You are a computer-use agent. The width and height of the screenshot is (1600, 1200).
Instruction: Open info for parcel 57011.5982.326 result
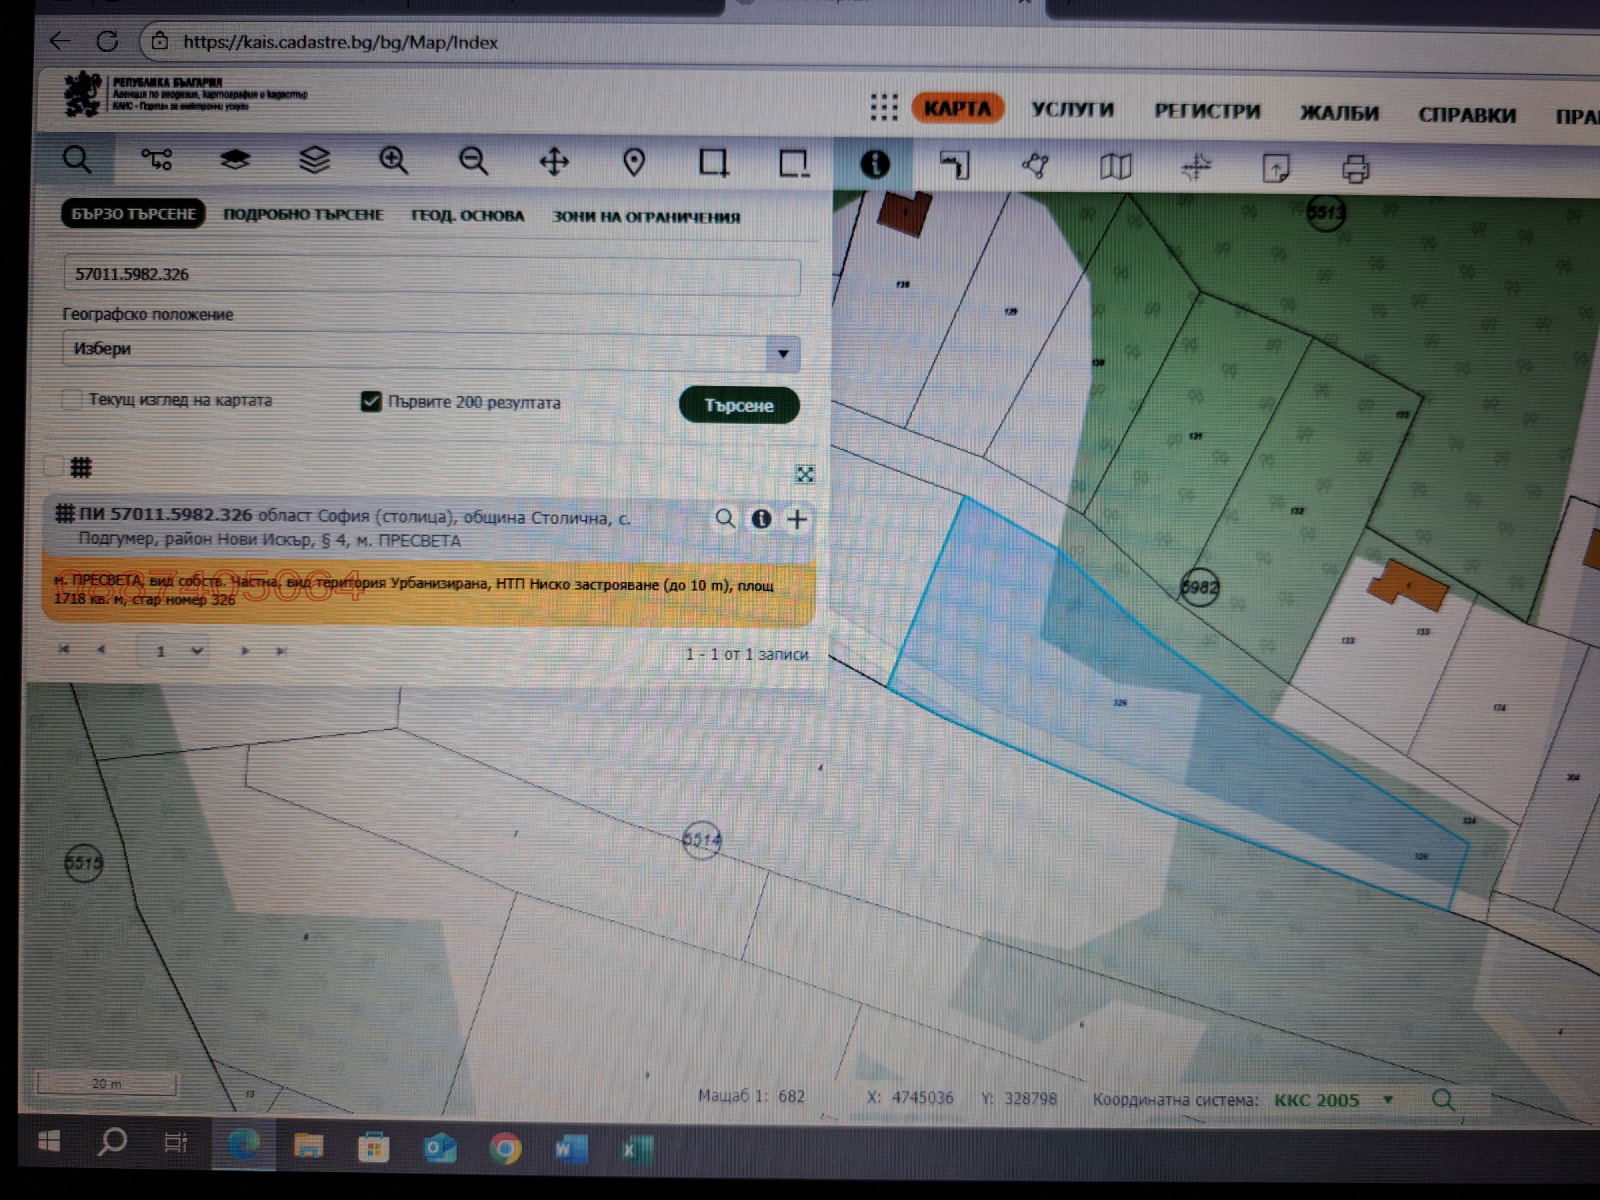click(761, 519)
